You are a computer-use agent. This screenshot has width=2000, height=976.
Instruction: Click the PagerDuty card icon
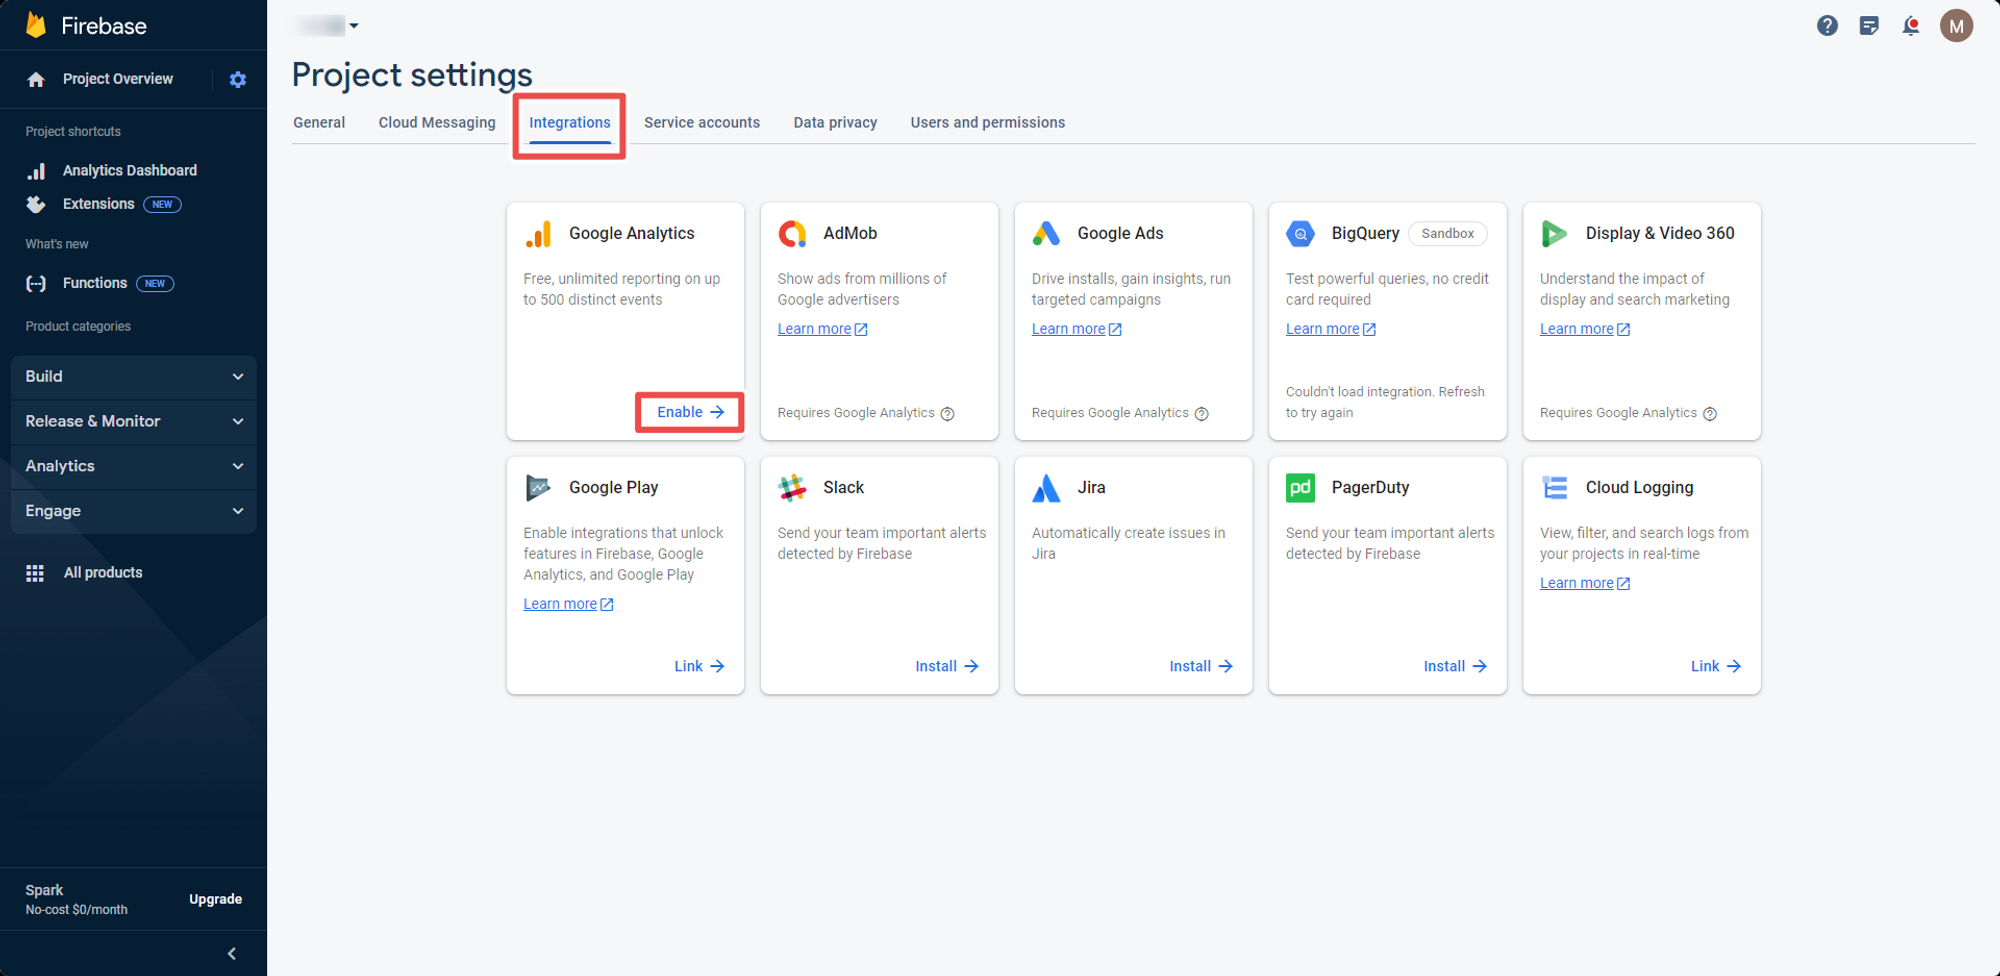pyautogui.click(x=1300, y=488)
